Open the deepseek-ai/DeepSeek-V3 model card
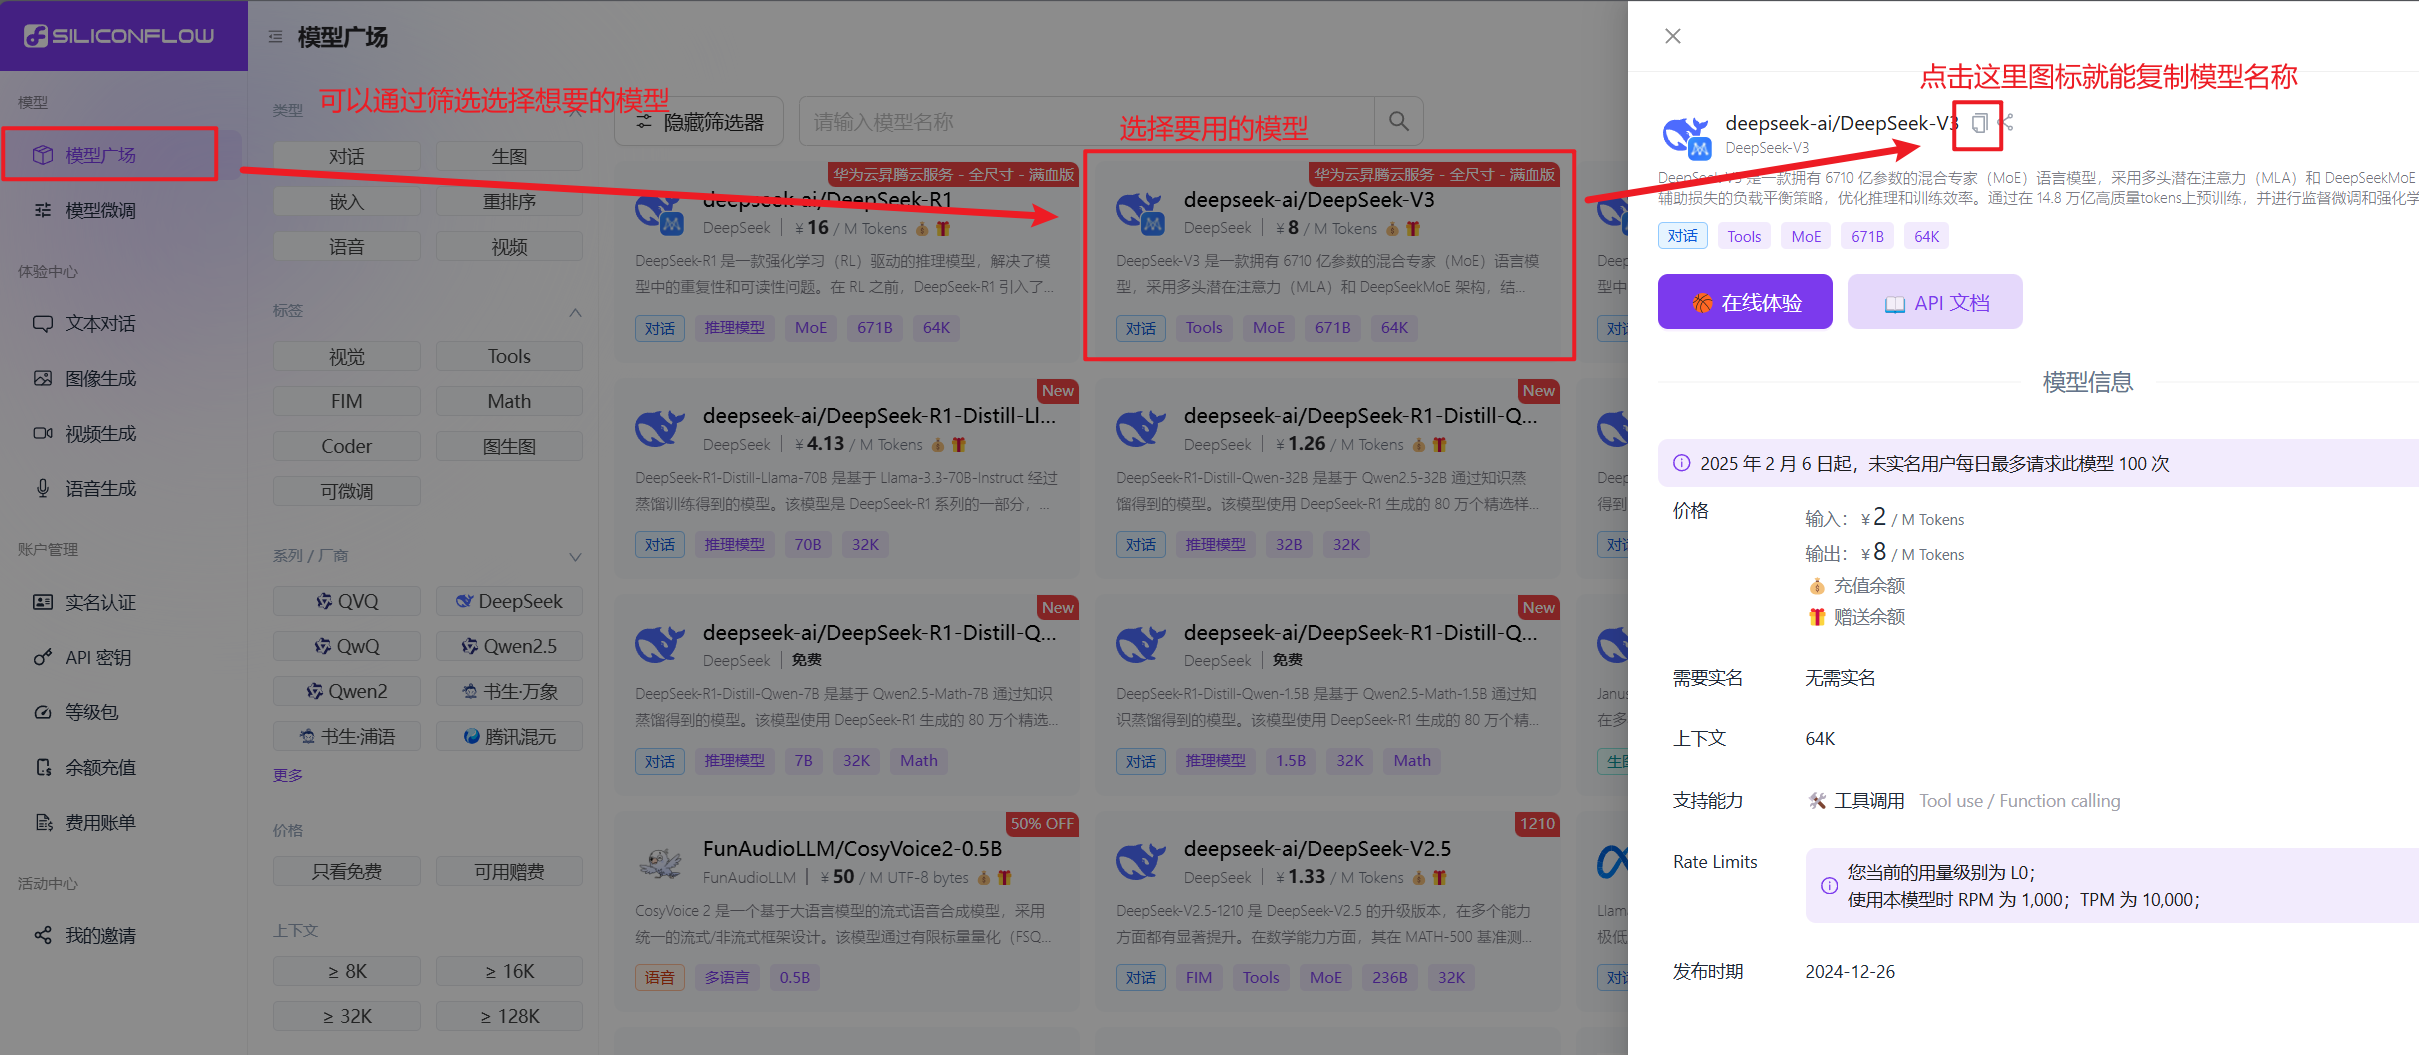2419x1055 pixels. tap(1328, 260)
